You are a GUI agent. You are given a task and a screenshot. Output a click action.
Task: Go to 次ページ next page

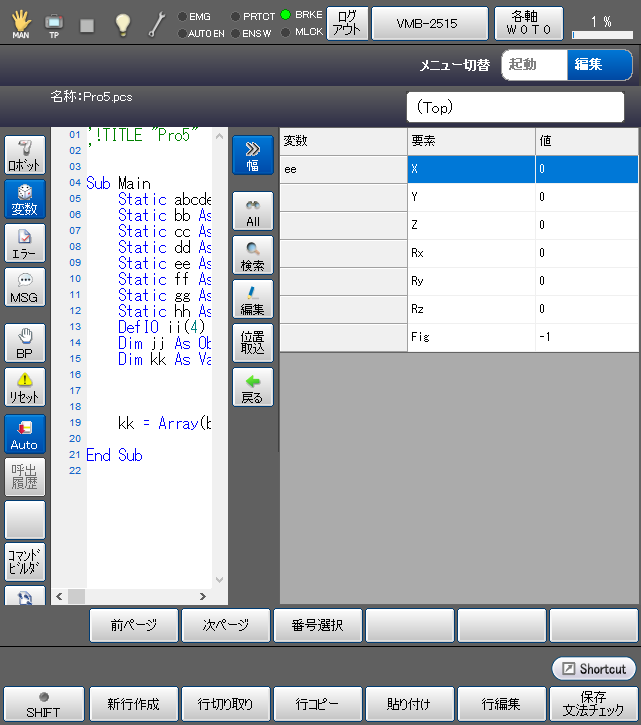(x=226, y=625)
